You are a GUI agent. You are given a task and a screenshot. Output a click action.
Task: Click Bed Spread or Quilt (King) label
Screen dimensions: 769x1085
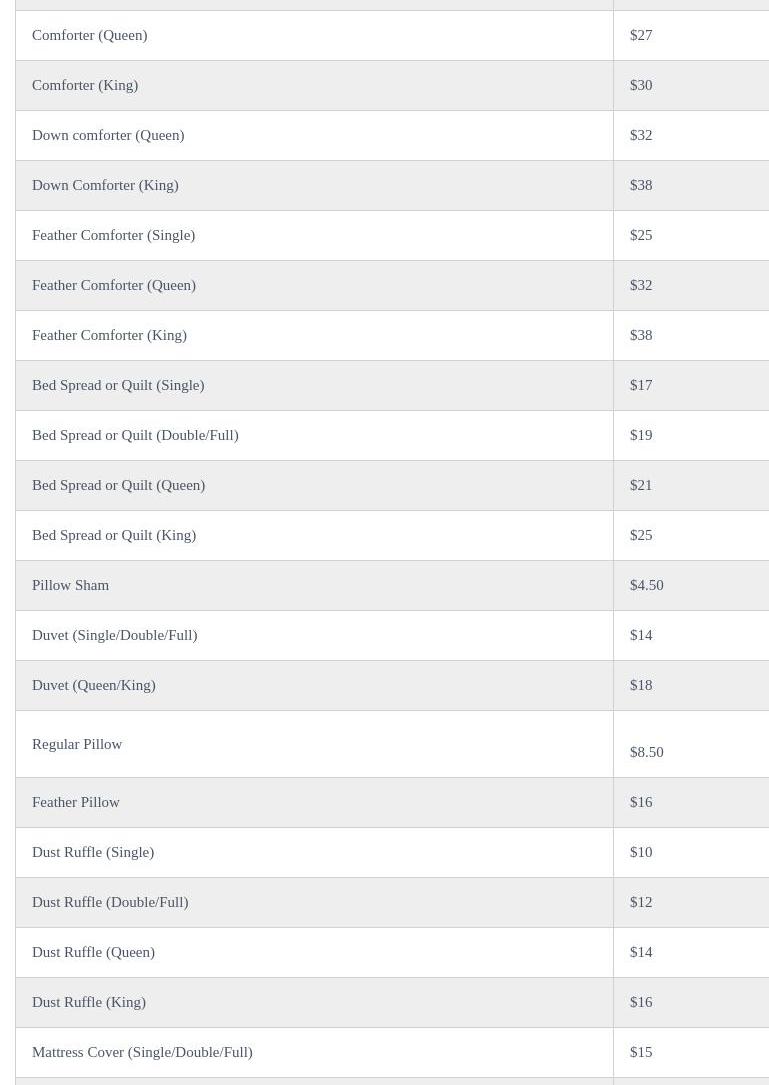tap(114, 535)
